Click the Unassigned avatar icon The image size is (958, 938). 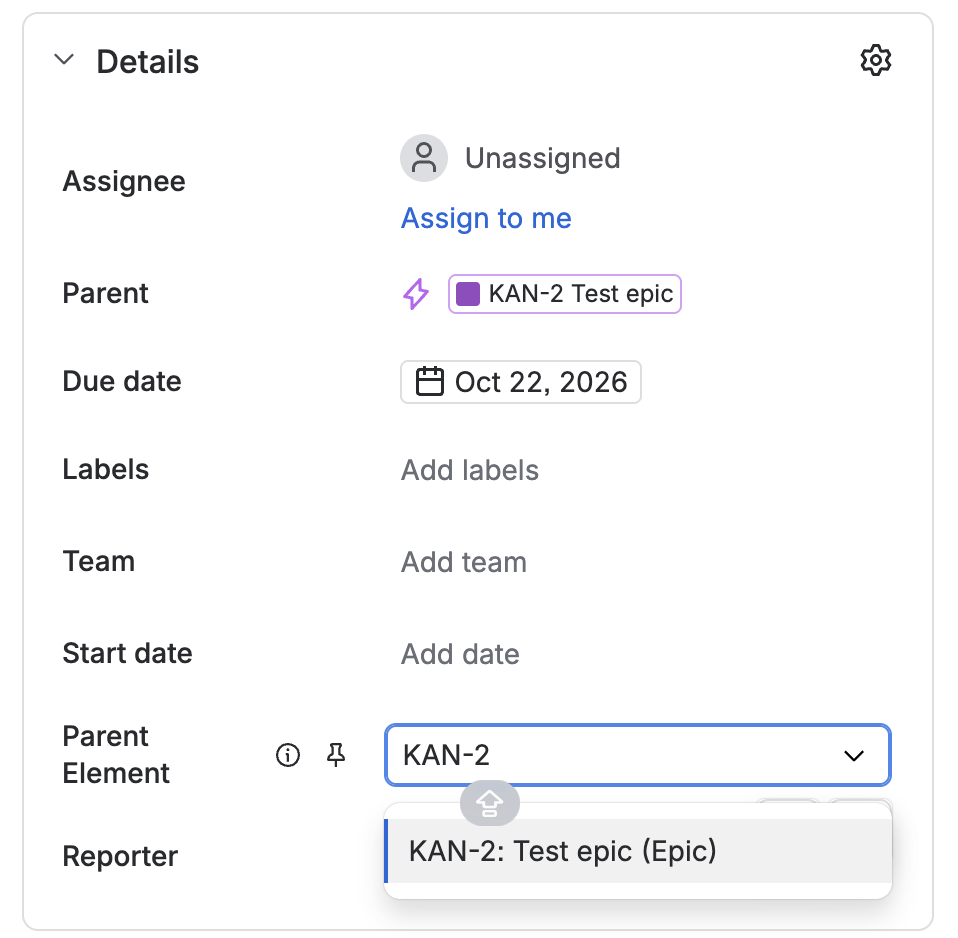(423, 158)
